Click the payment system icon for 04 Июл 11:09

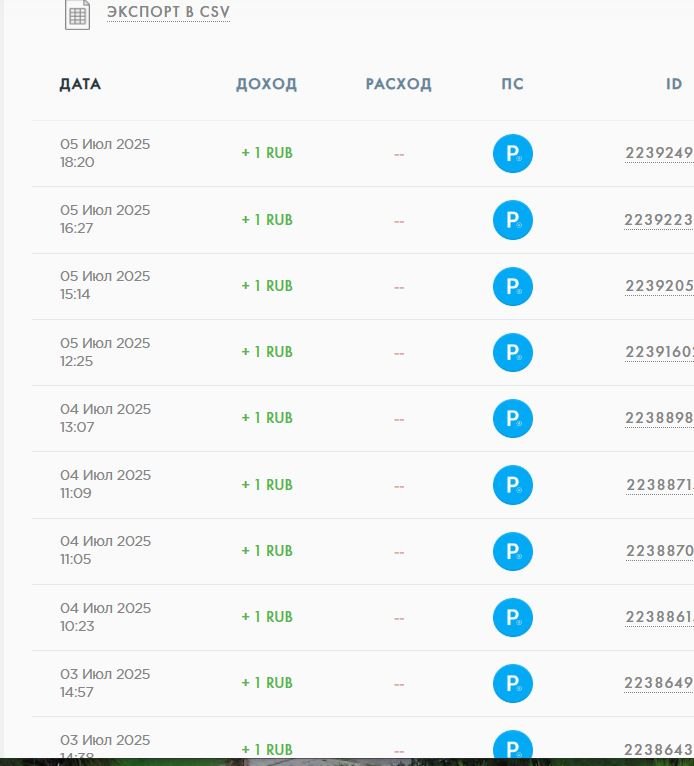click(x=513, y=485)
